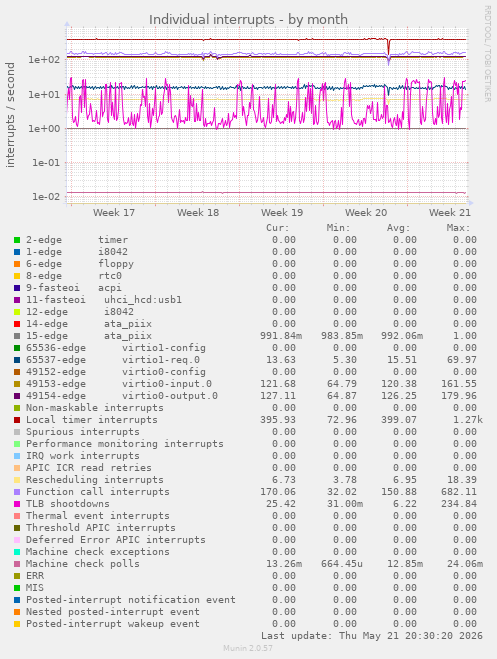Click the pink Machine check polls swatch
This screenshot has height=659, width=497.
(x=17, y=564)
